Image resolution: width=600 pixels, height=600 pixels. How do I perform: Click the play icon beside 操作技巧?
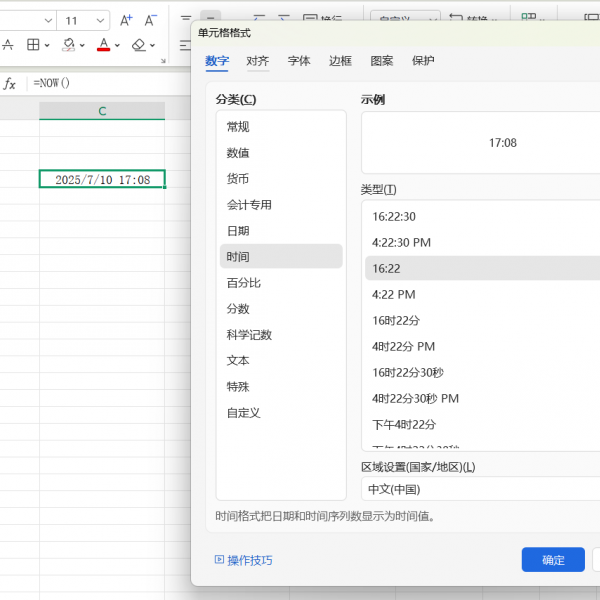(220, 560)
